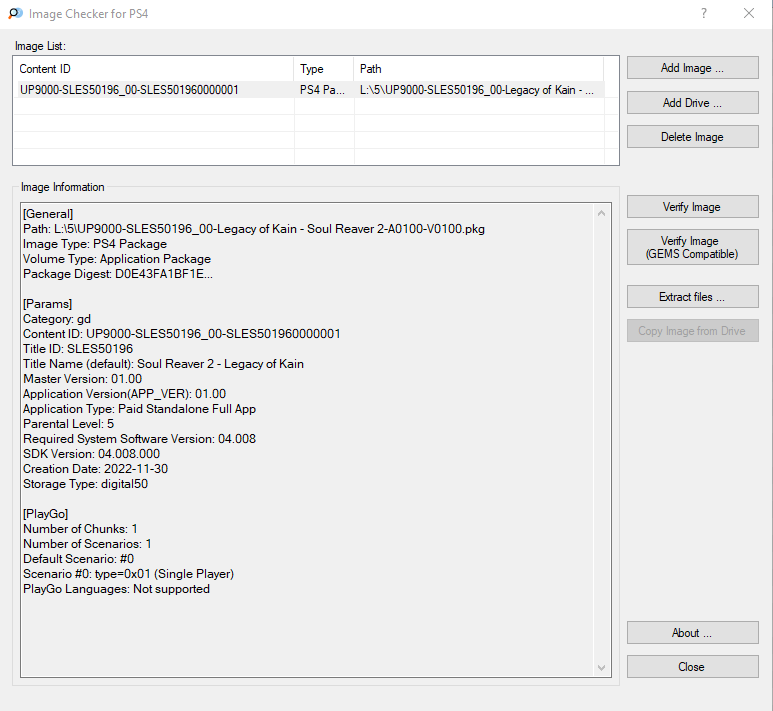Image resolution: width=773 pixels, height=711 pixels.
Task: Click Scenario #0: type=0x01 (Single Player) line
Action: (x=129, y=574)
